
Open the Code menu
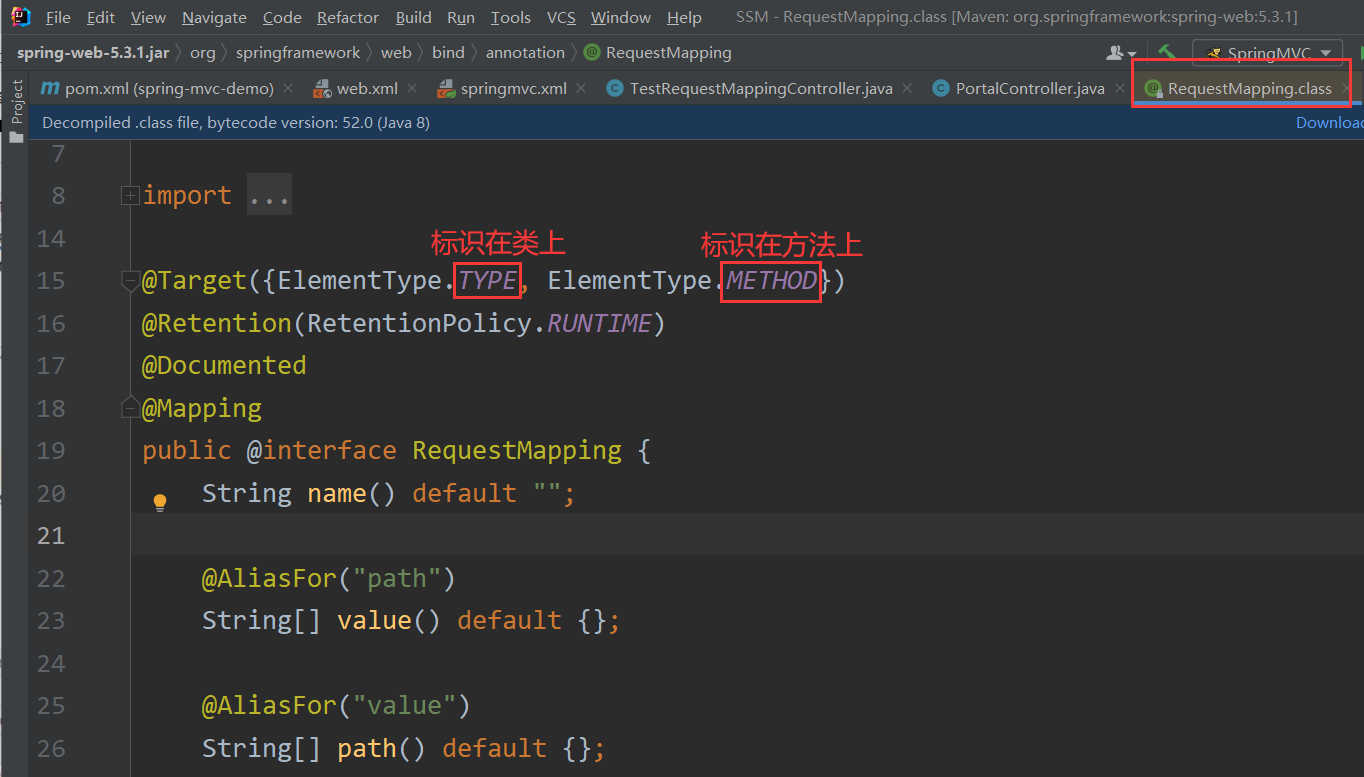[282, 18]
